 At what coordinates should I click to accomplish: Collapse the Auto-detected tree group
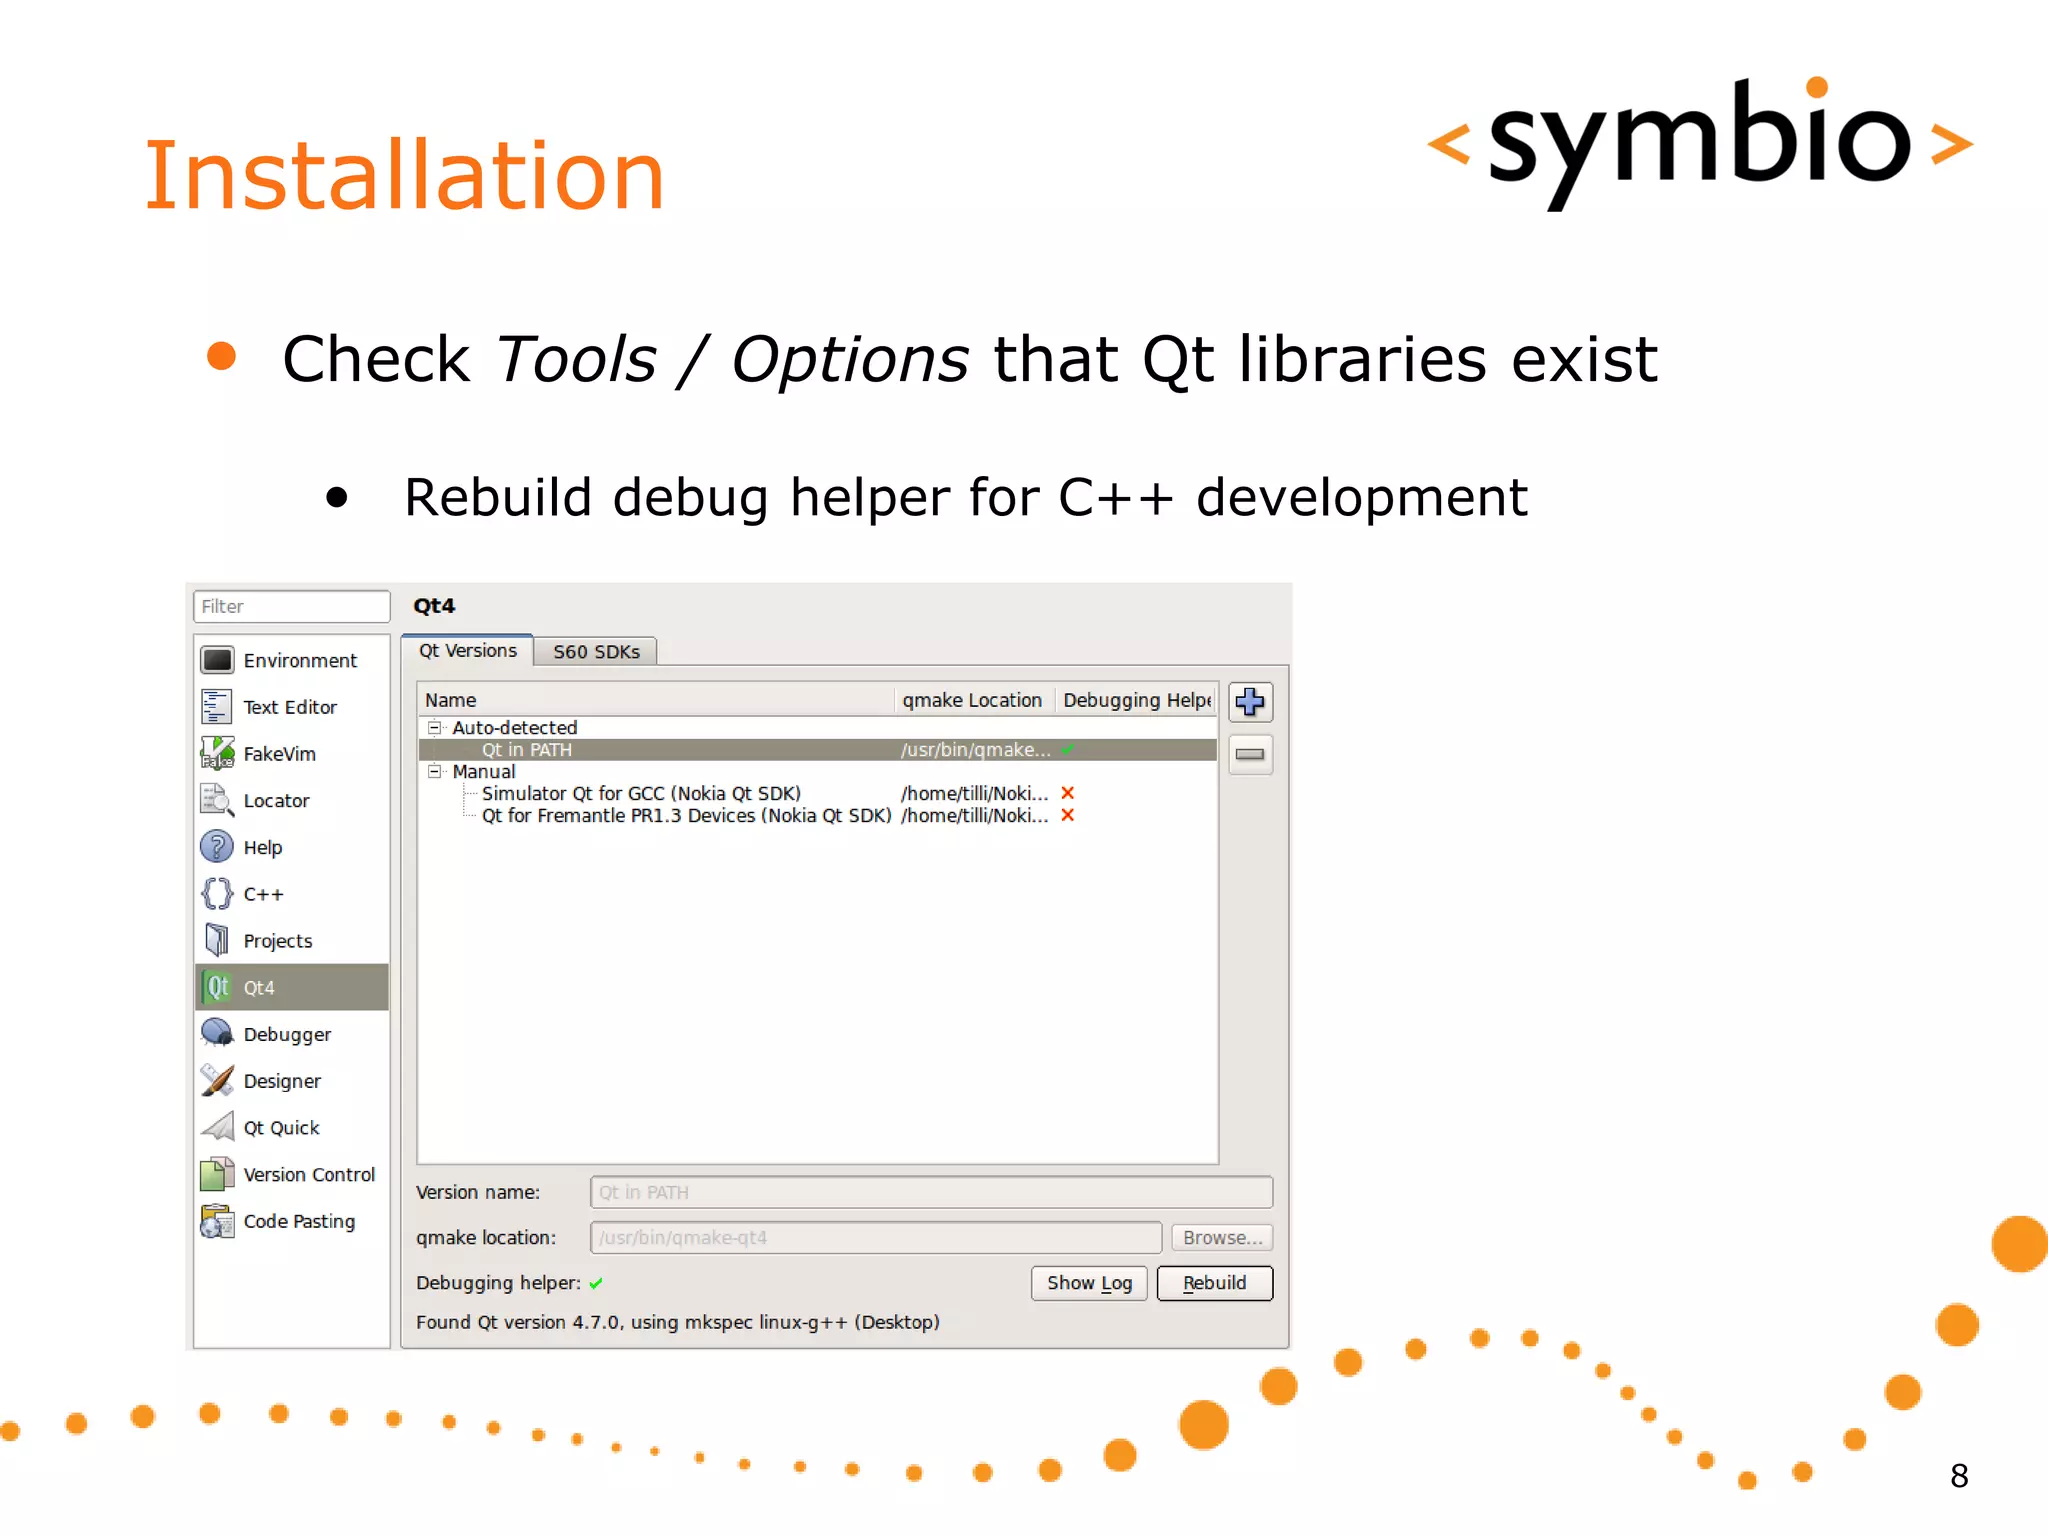[435, 728]
